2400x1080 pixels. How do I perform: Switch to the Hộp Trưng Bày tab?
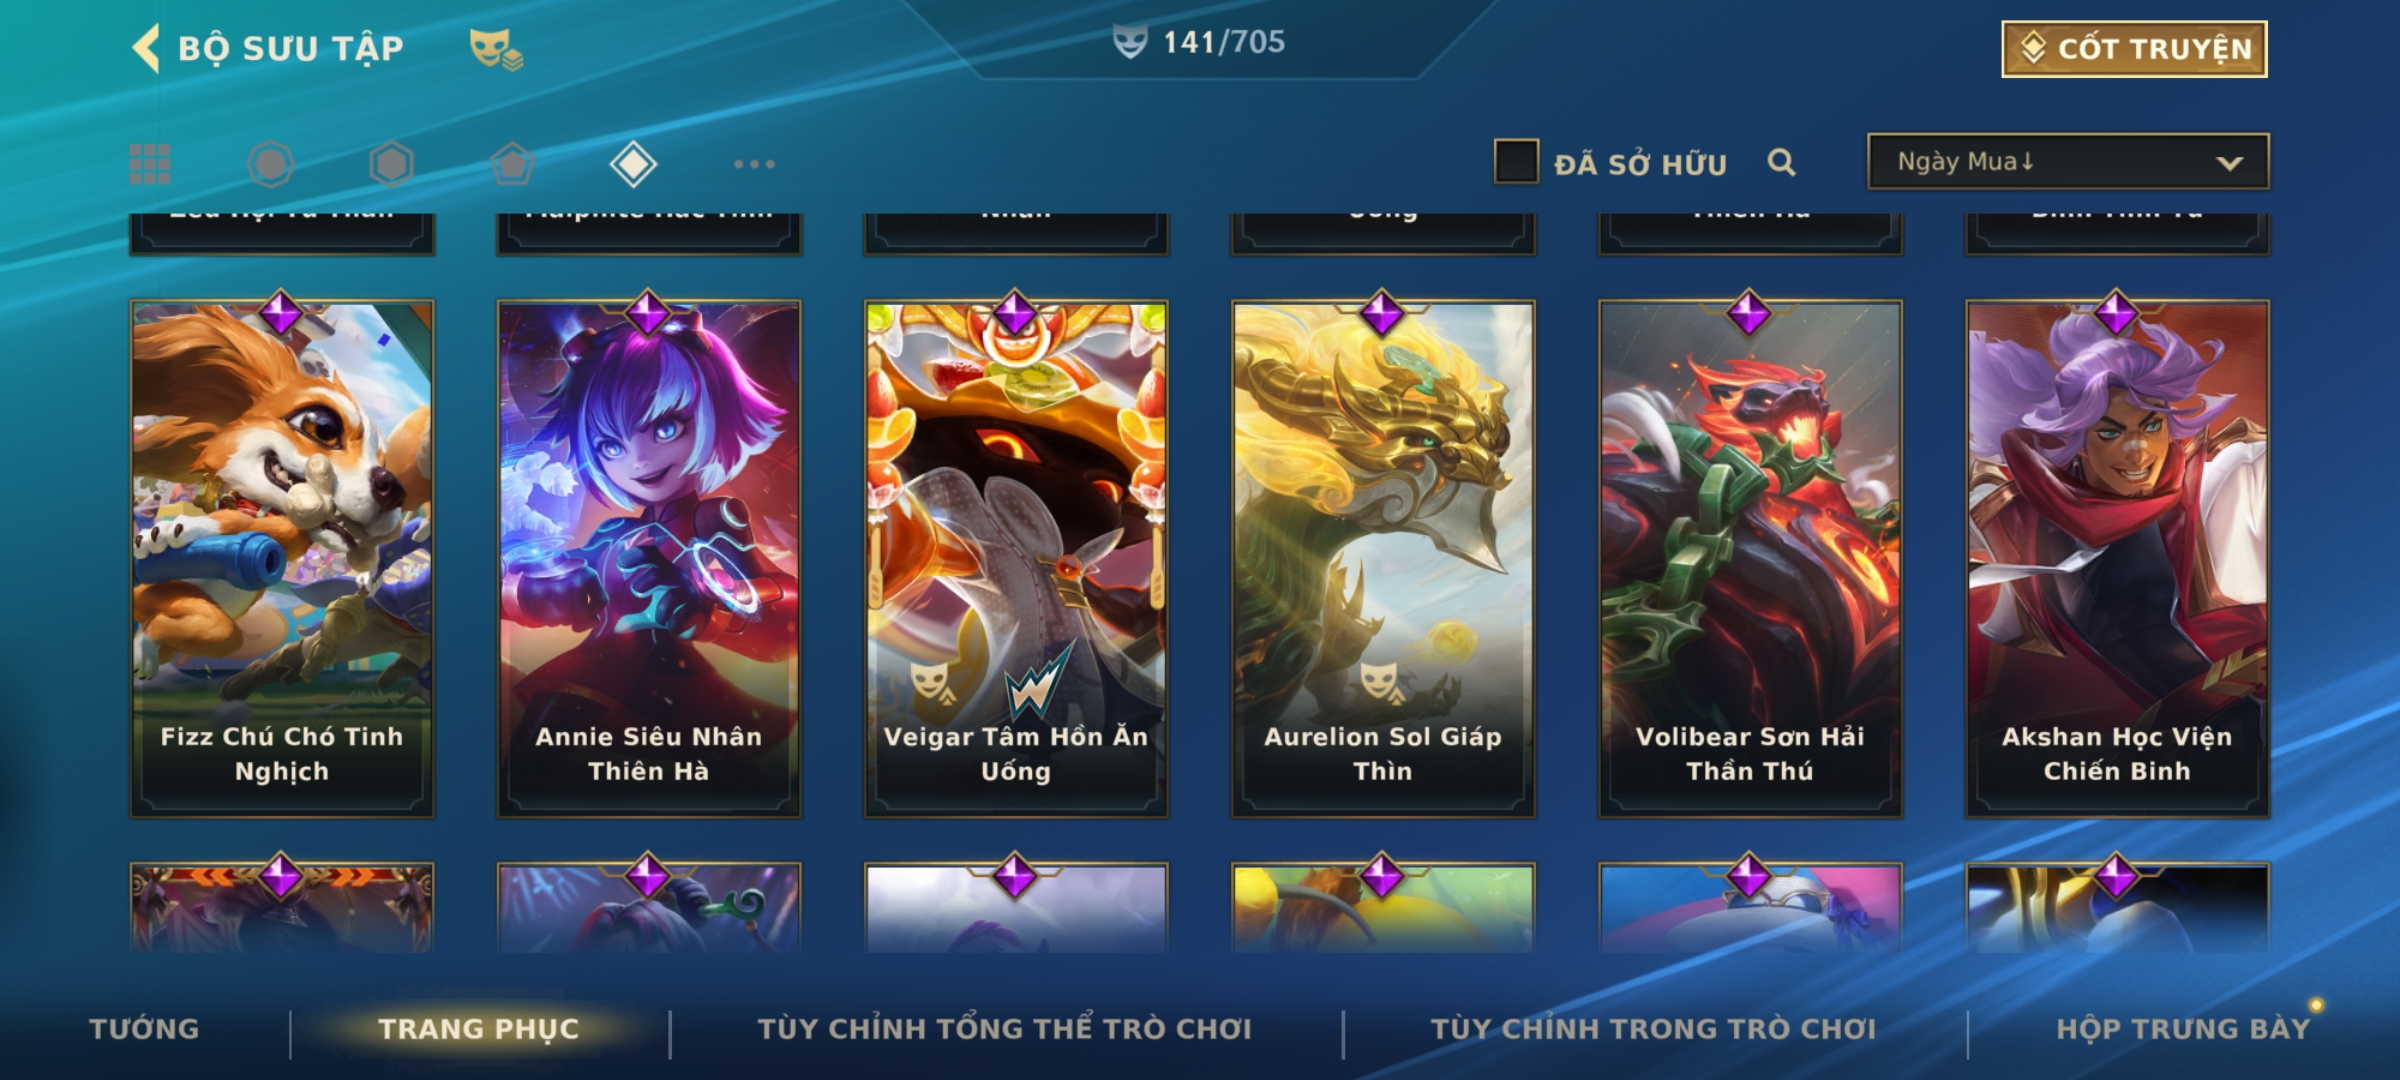(x=2183, y=1029)
